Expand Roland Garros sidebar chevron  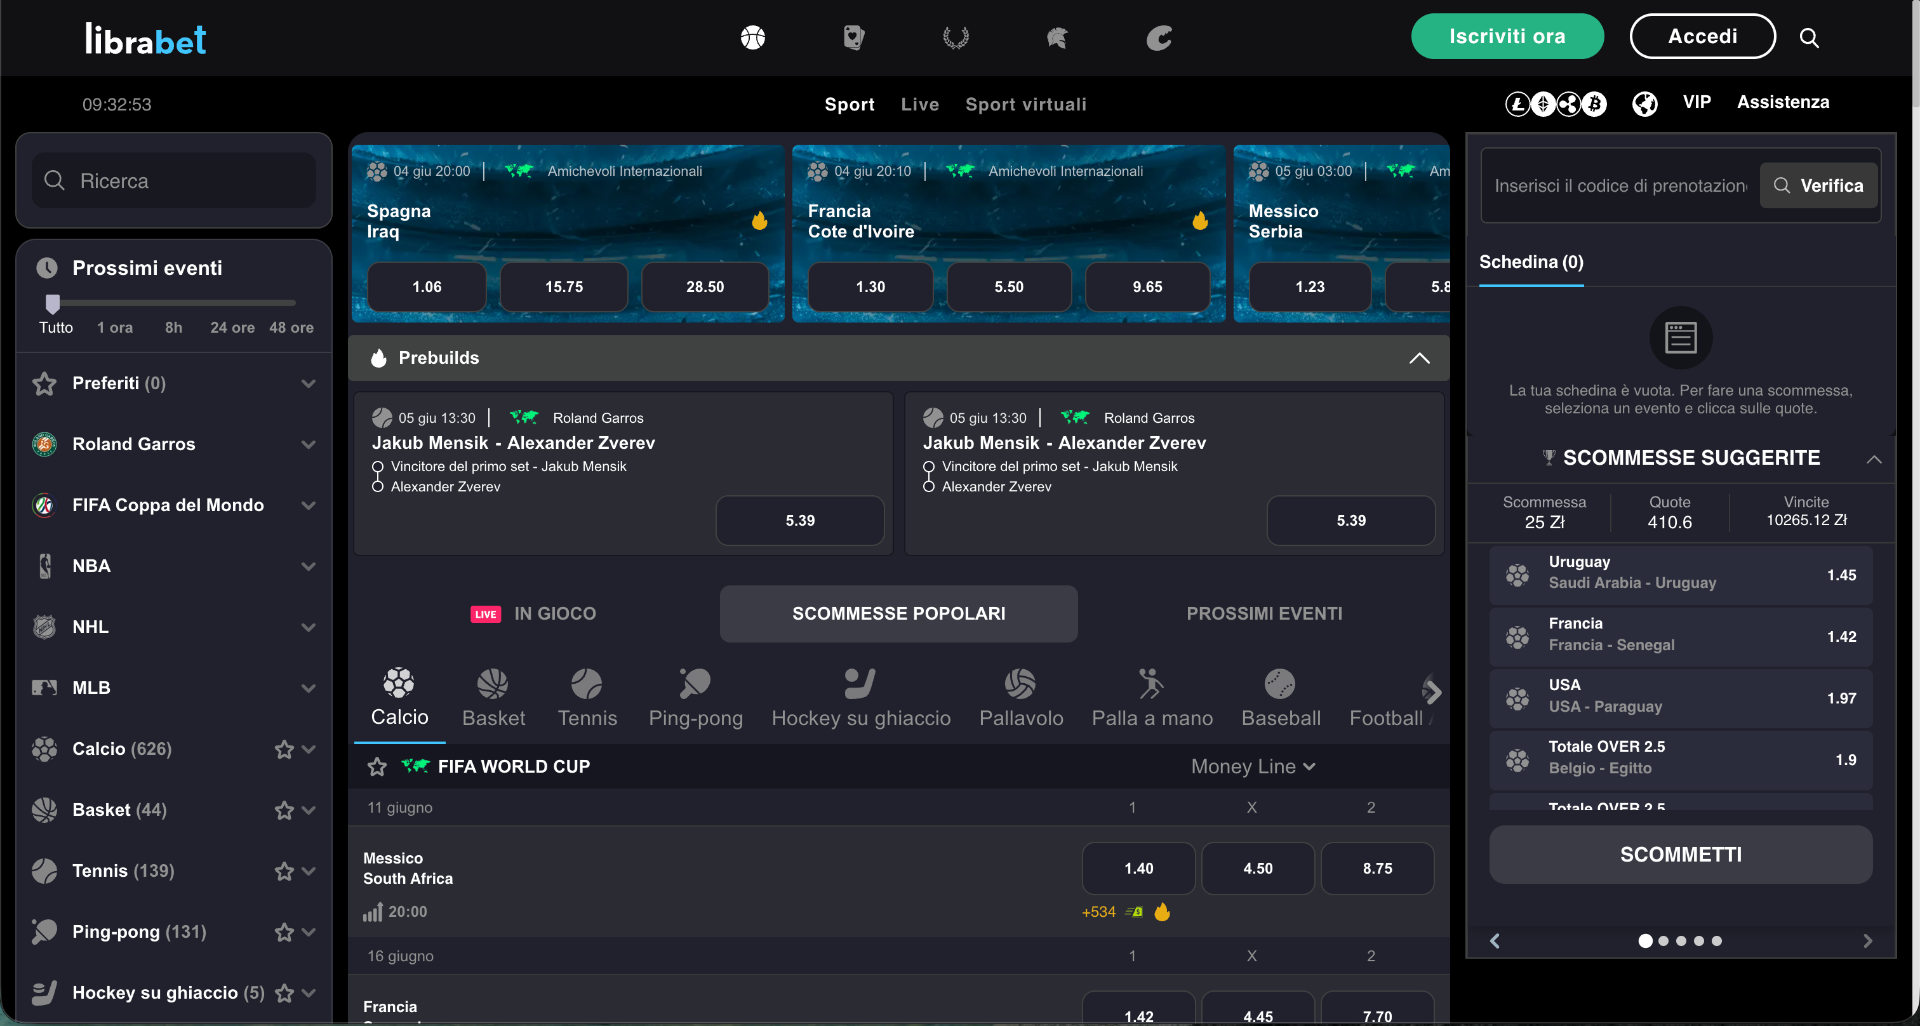click(308, 445)
